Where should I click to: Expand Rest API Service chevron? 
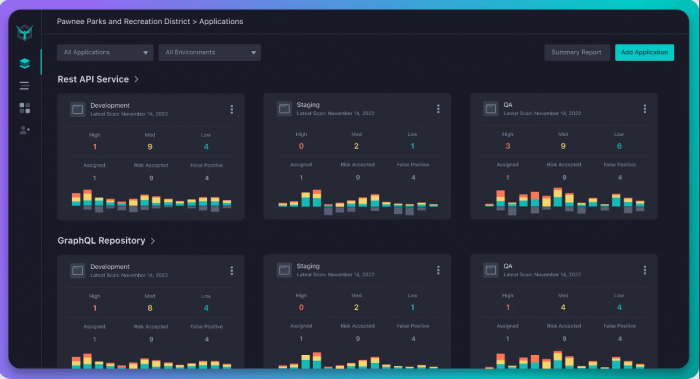[x=137, y=79]
